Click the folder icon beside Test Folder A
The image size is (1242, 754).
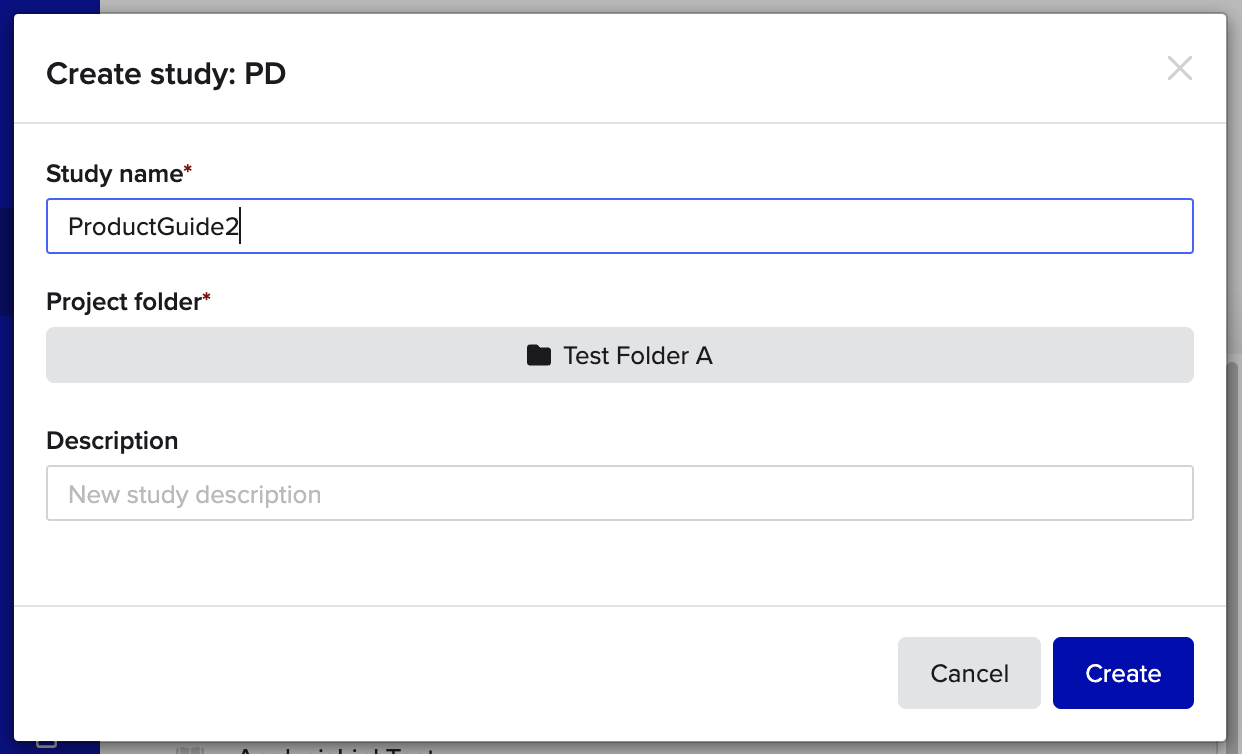point(539,355)
